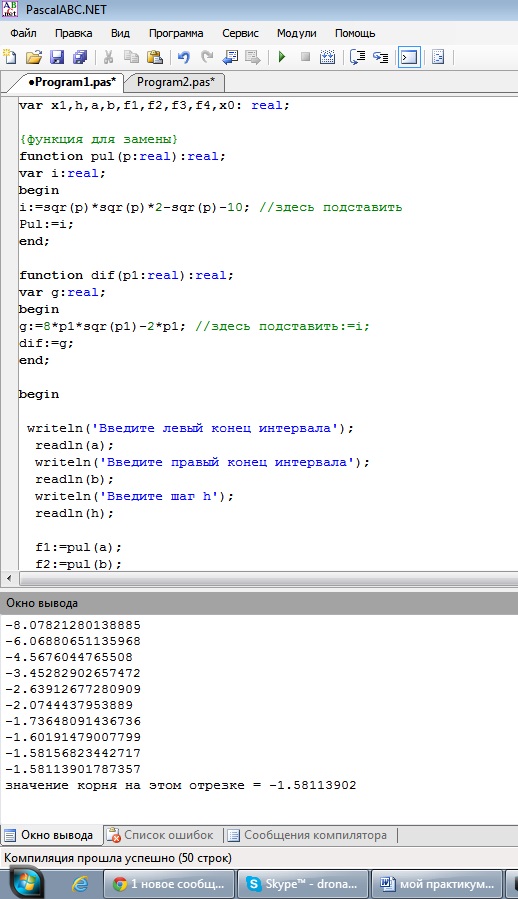Click the 'Pul:=i;' code line
518x899 pixels.
coord(46,224)
